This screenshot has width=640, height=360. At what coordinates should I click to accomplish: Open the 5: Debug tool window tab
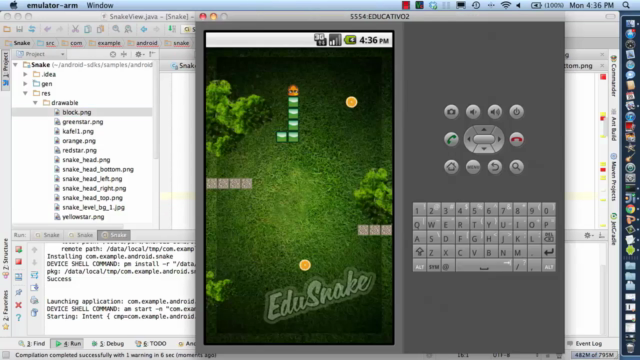point(108,344)
